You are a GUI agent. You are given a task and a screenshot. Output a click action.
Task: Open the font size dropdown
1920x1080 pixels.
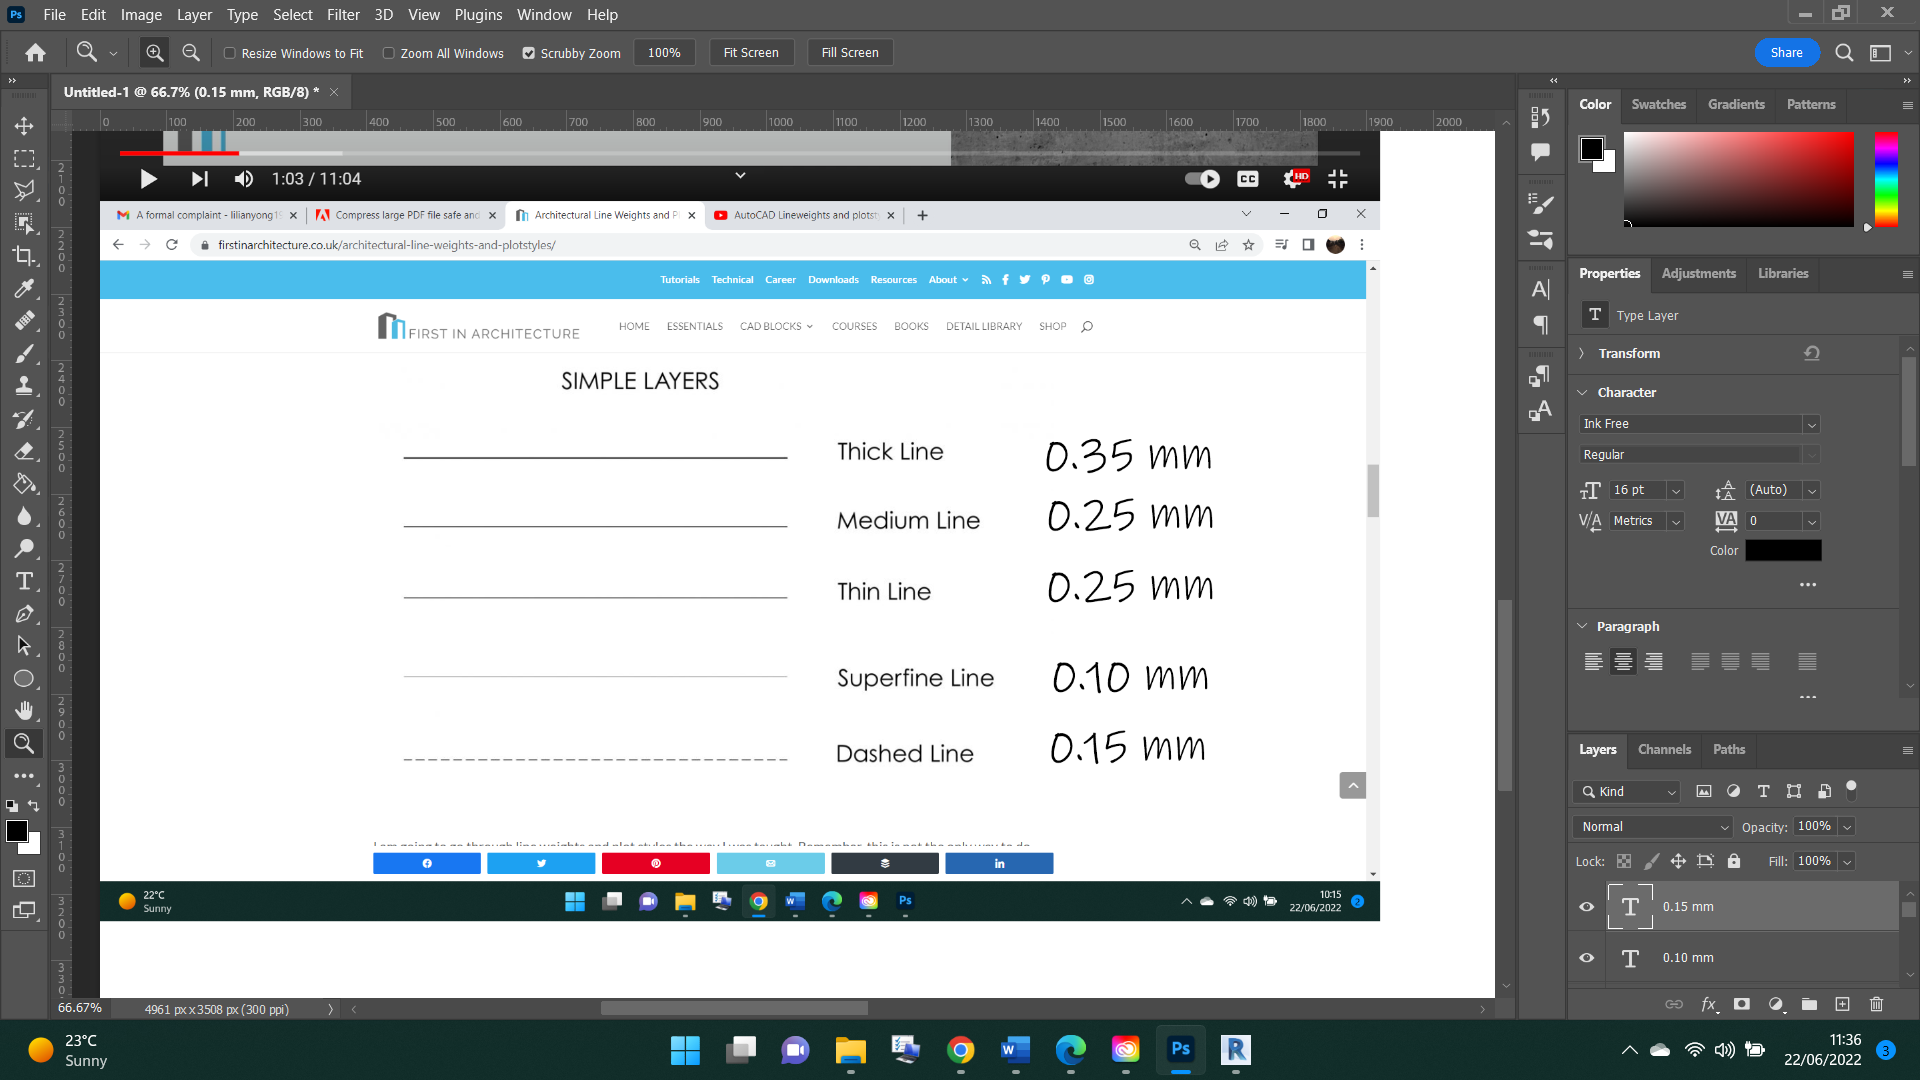tap(1676, 490)
